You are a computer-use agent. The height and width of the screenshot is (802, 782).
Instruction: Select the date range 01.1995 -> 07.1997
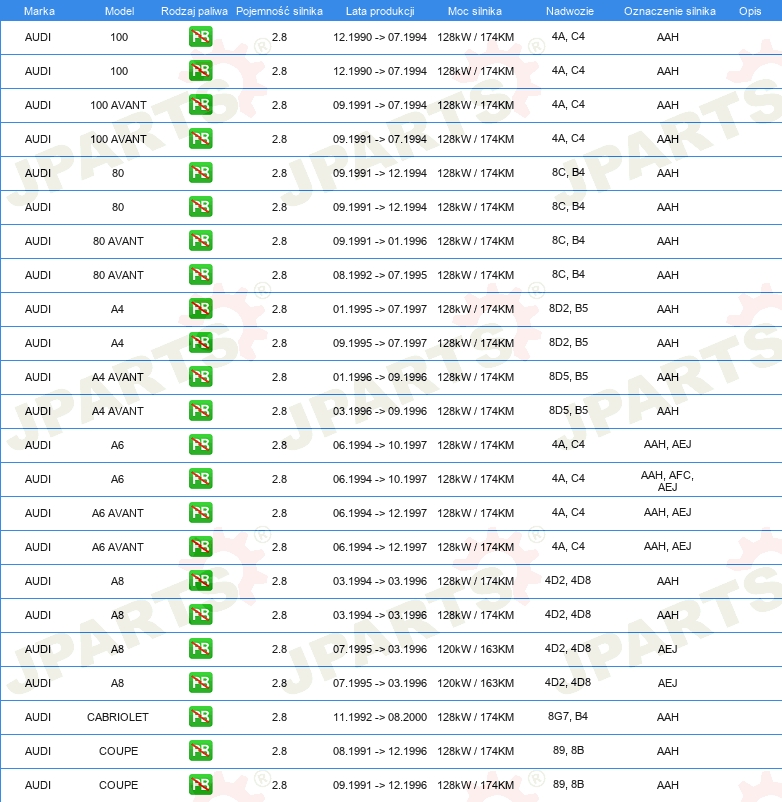[379, 309]
